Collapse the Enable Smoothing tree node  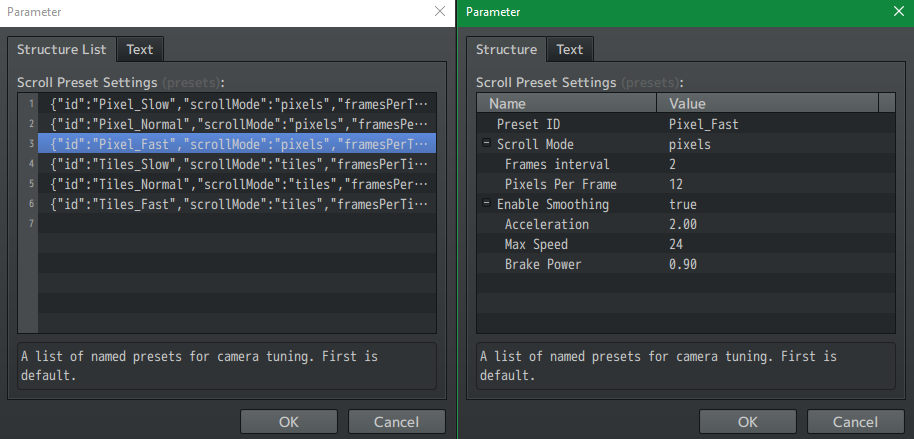pos(486,204)
